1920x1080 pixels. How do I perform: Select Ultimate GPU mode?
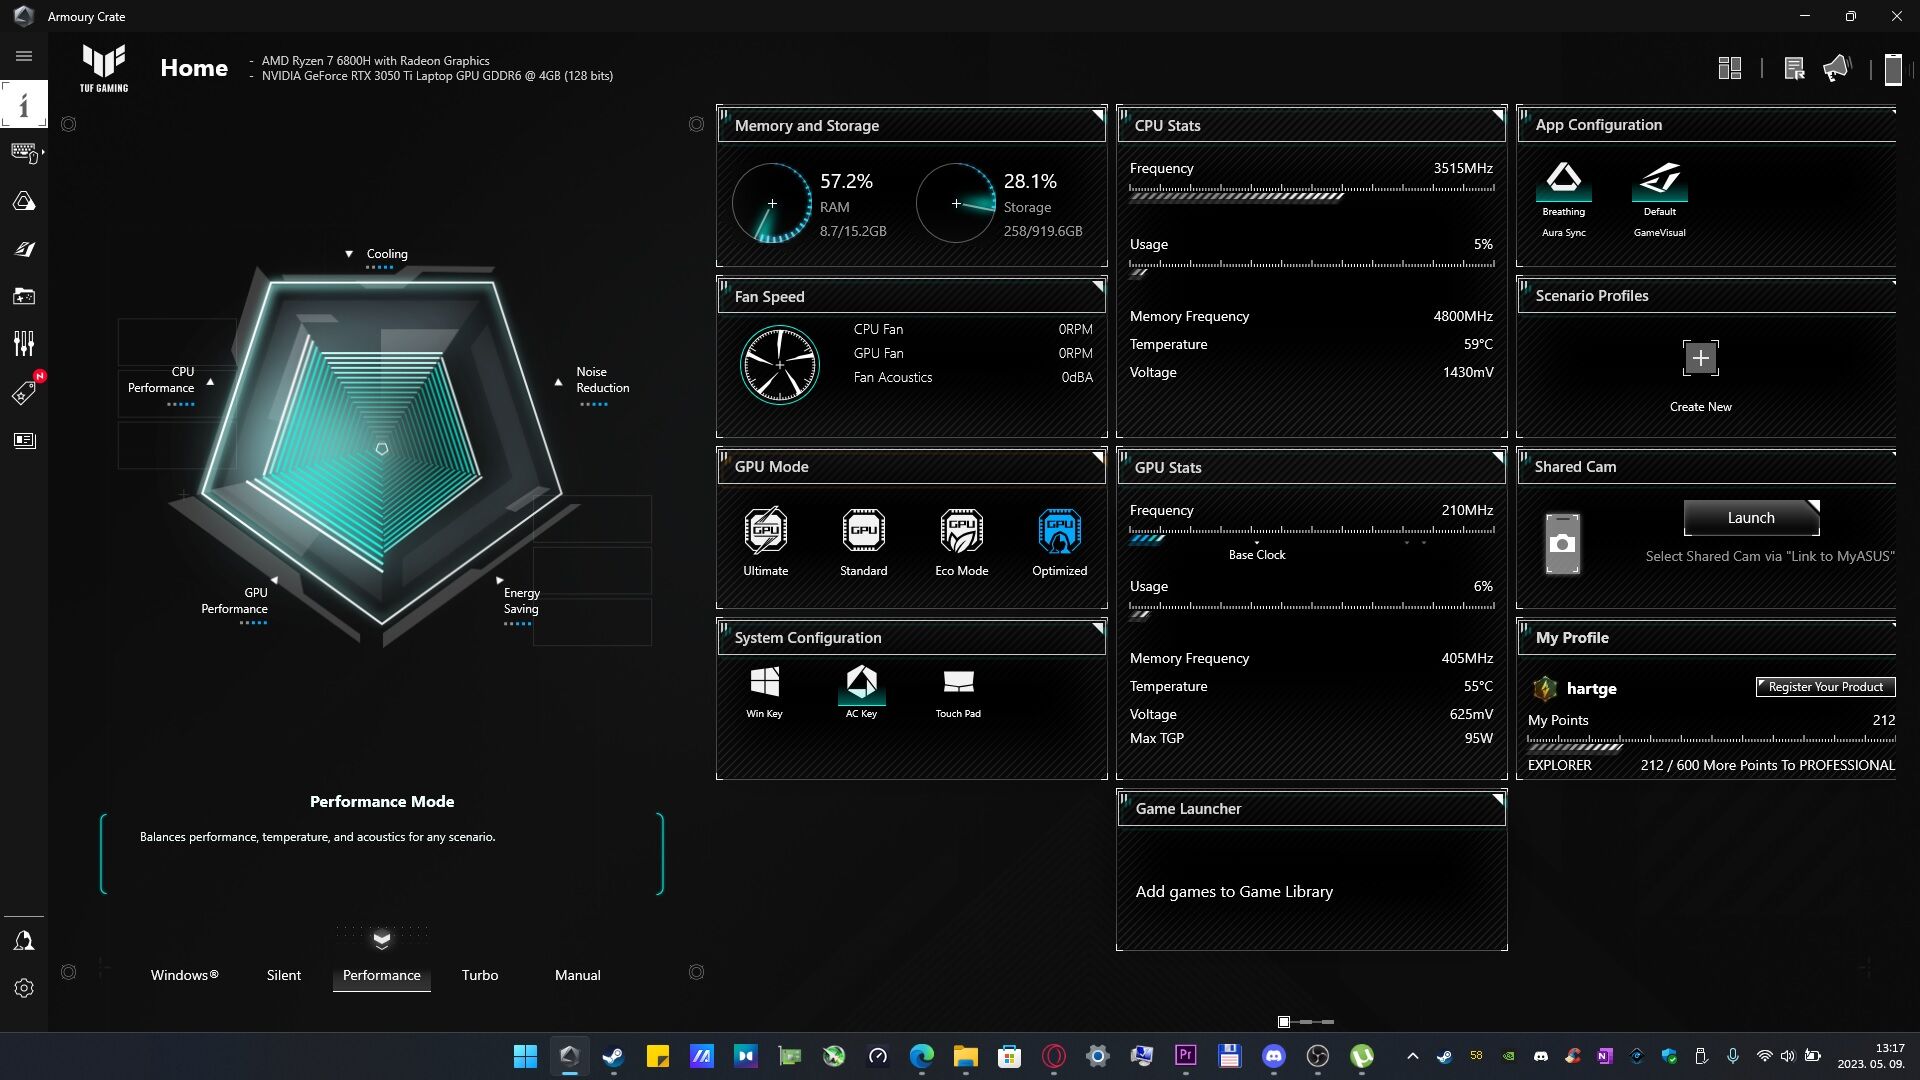point(766,542)
